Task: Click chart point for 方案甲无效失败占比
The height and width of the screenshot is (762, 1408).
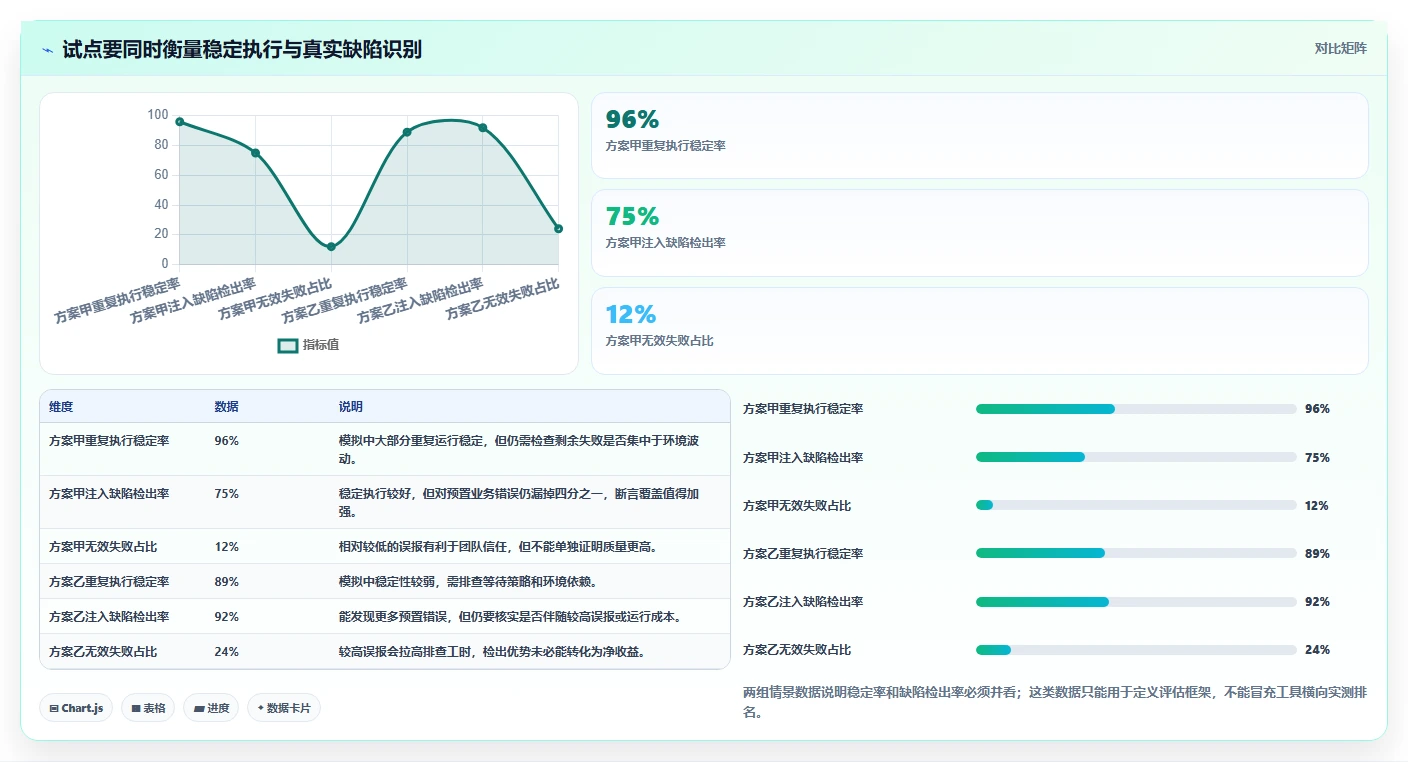Action: (331, 247)
